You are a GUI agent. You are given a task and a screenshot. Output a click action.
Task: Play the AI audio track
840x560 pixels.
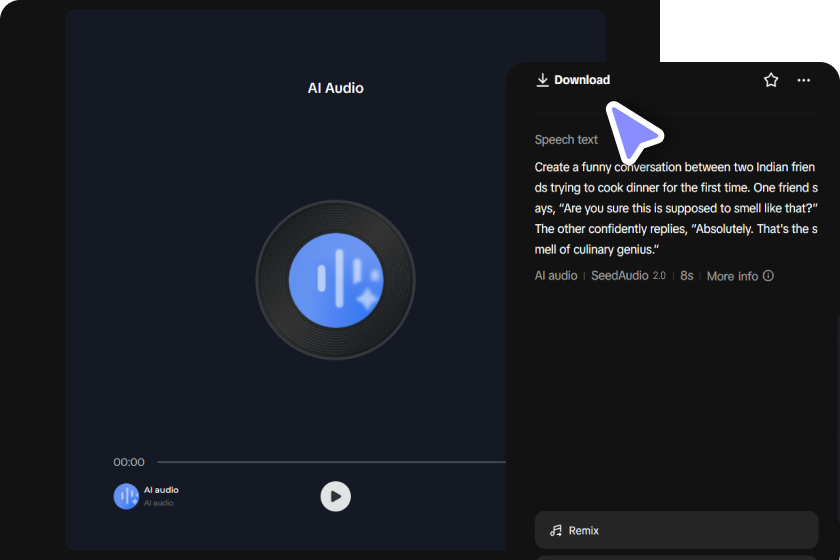pos(335,496)
